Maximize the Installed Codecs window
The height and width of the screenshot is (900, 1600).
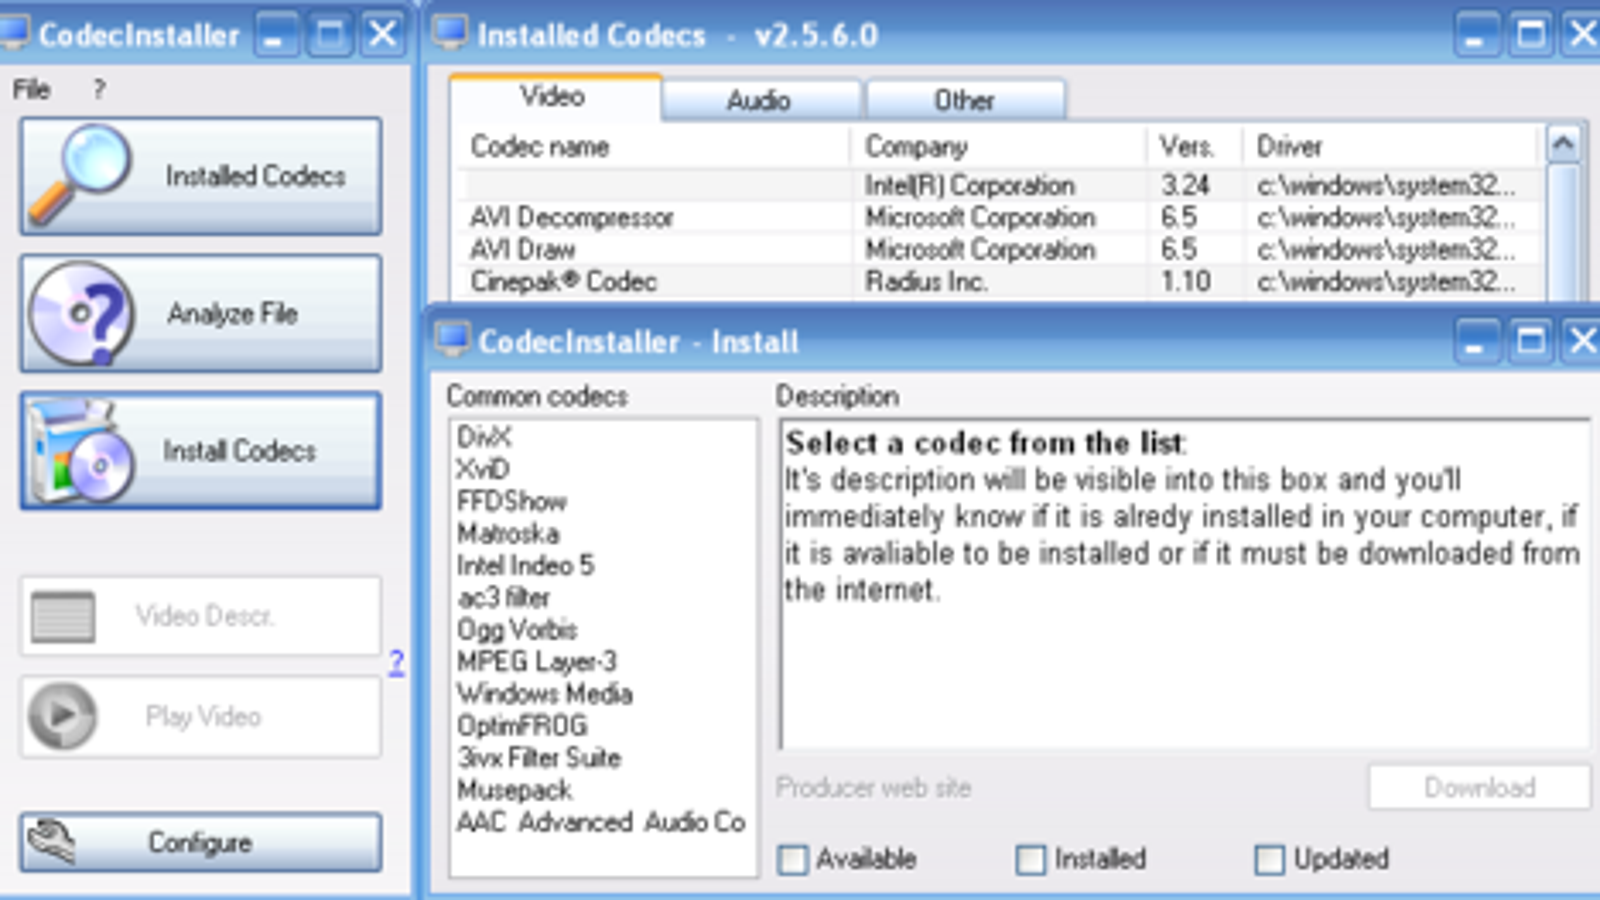1531,36
